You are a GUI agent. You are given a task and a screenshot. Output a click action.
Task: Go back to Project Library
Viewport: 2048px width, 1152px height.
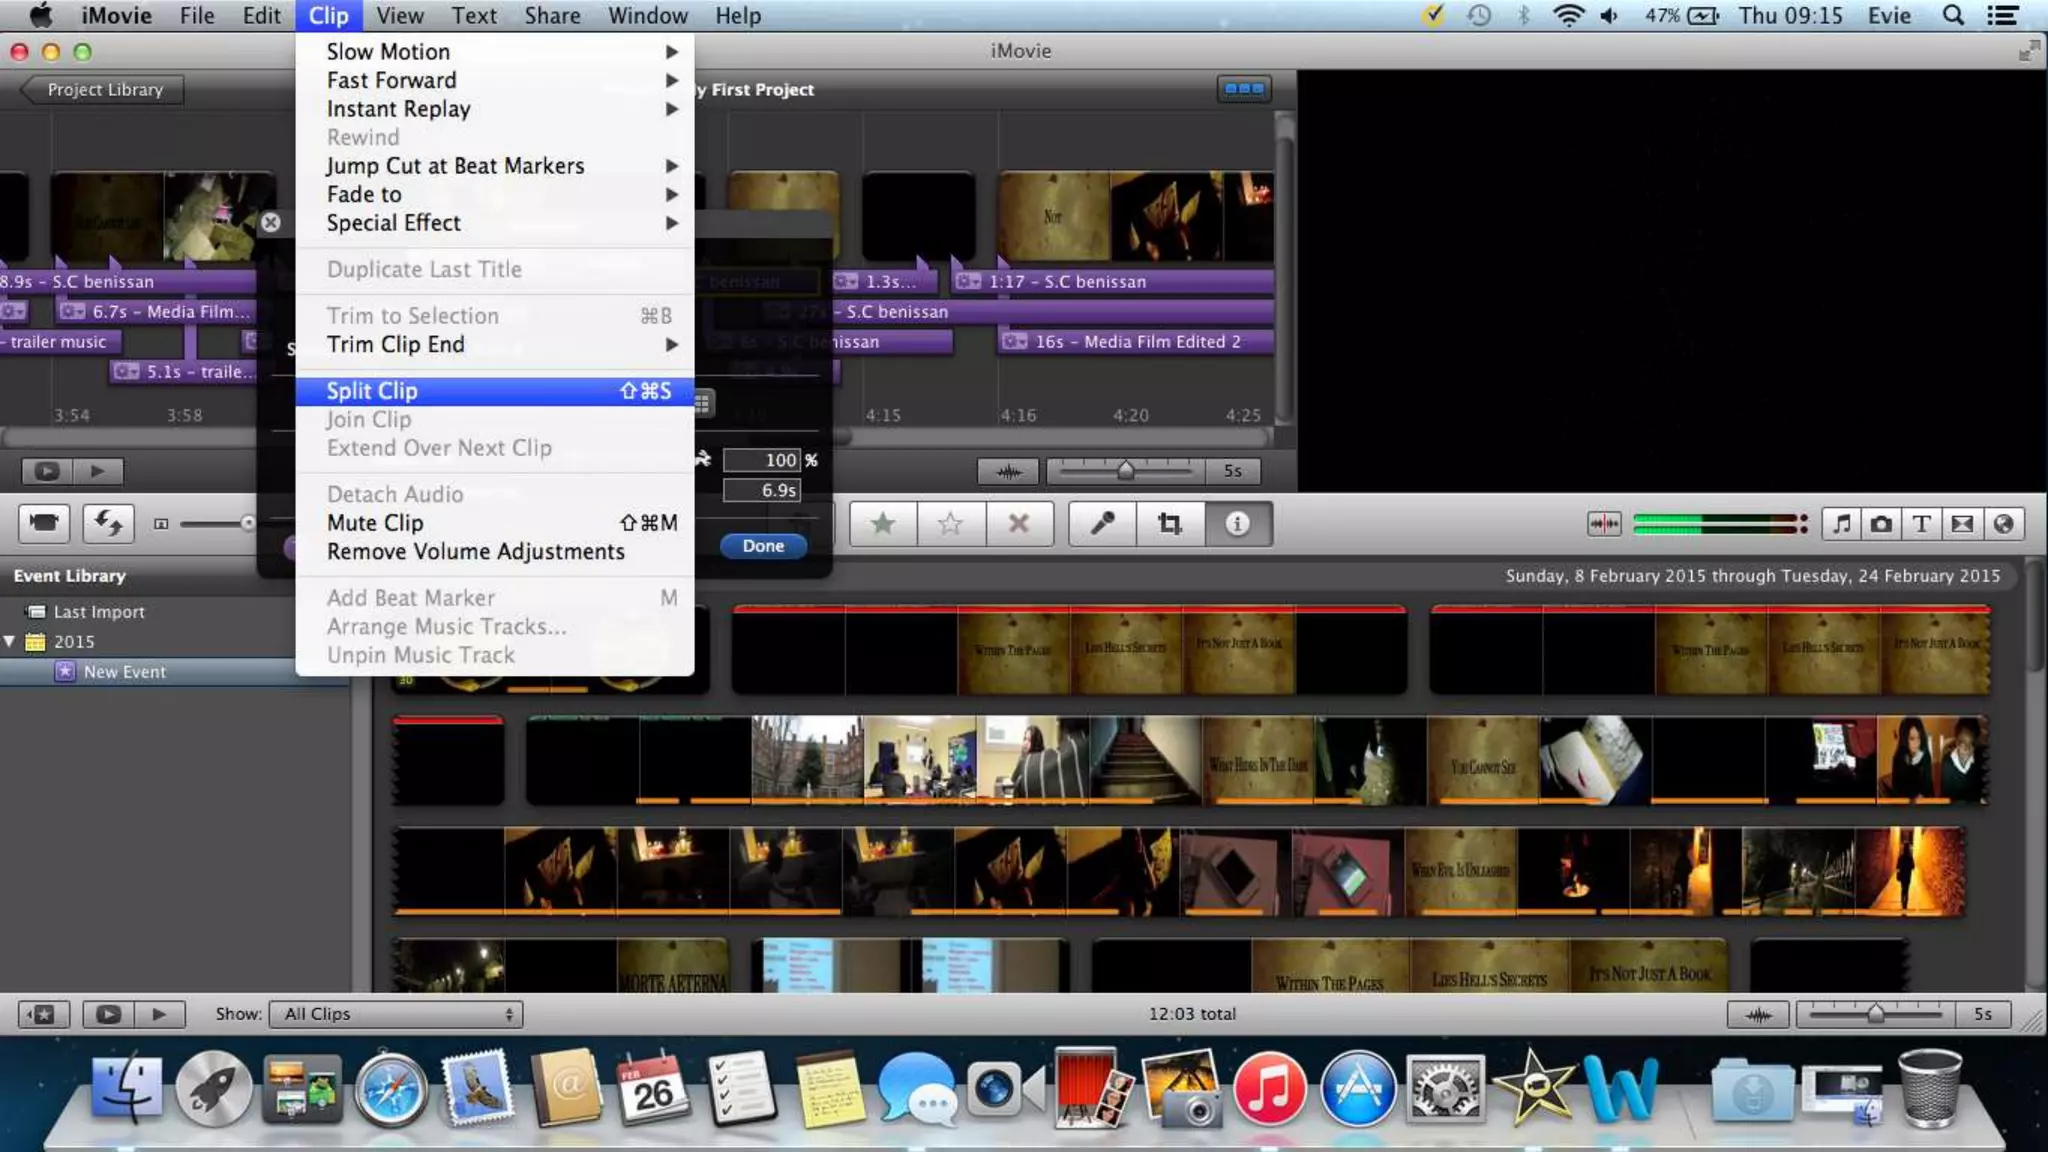(x=103, y=90)
